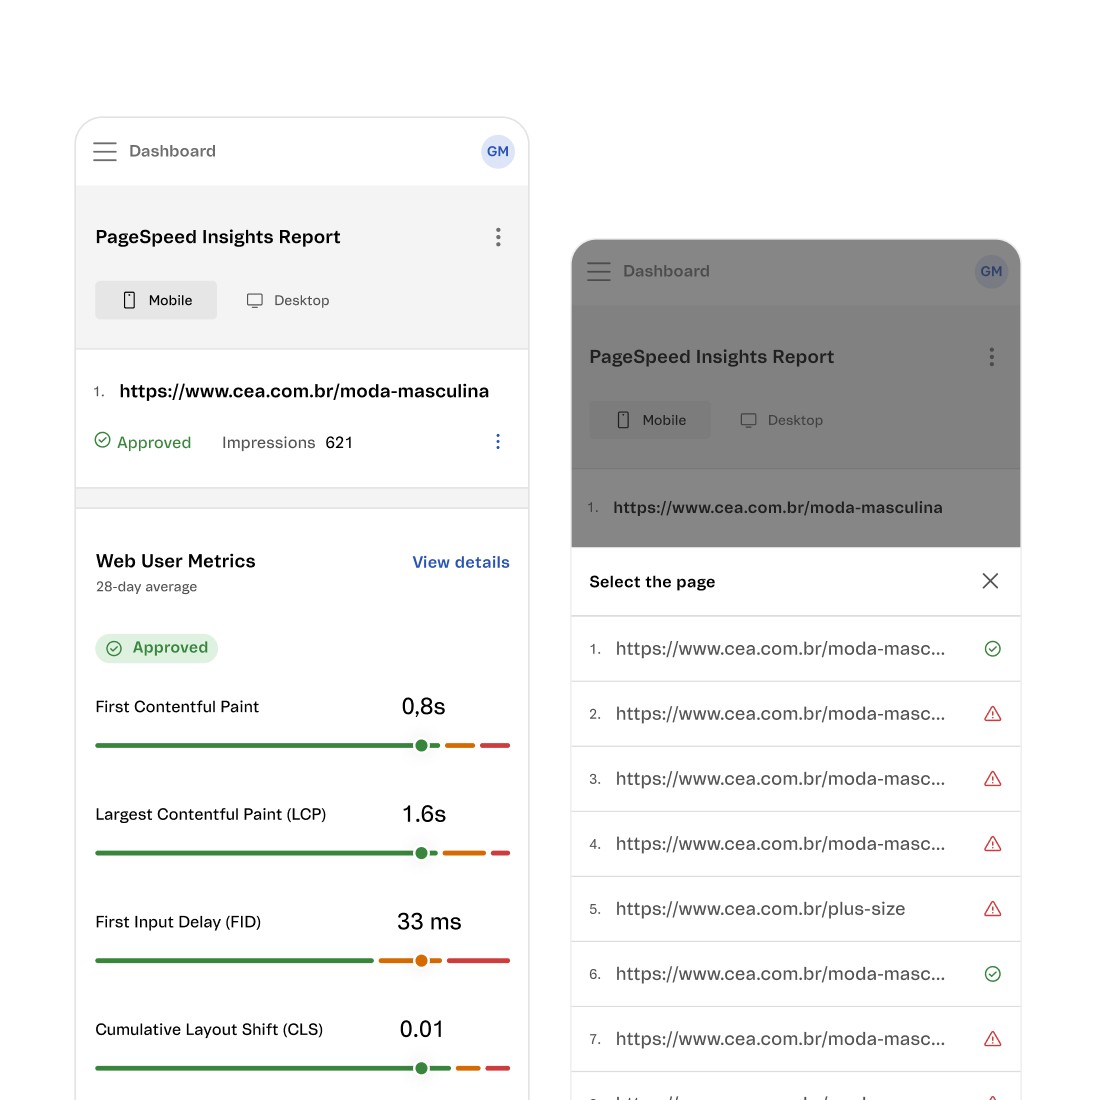The height and width of the screenshot is (1100, 1100).
Task: Select Mobile tab in right dimmed panel
Action: (x=650, y=420)
